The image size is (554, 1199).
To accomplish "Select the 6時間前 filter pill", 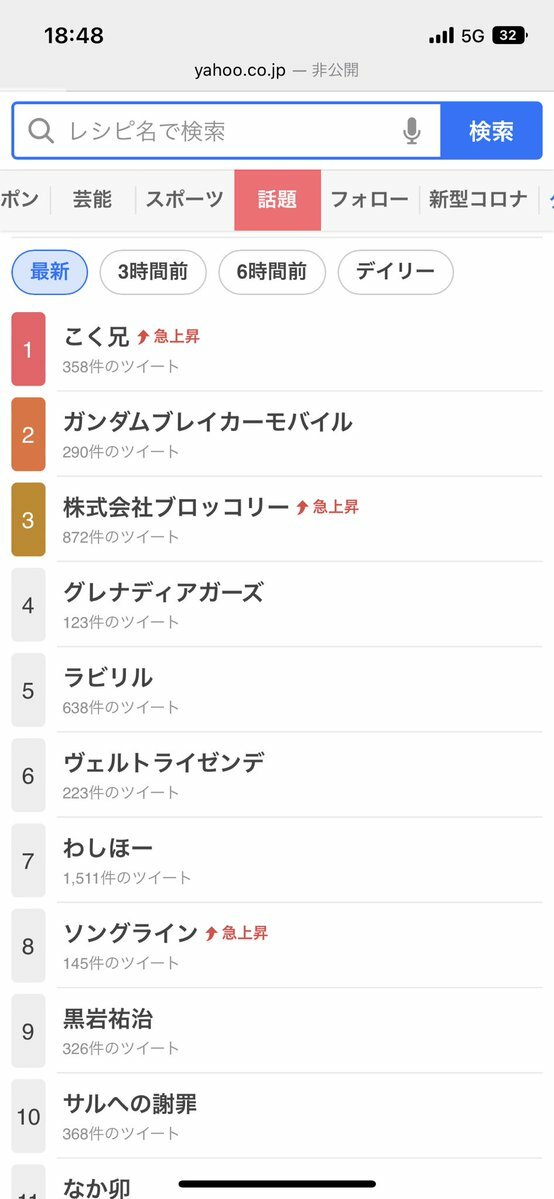I will (x=272, y=271).
